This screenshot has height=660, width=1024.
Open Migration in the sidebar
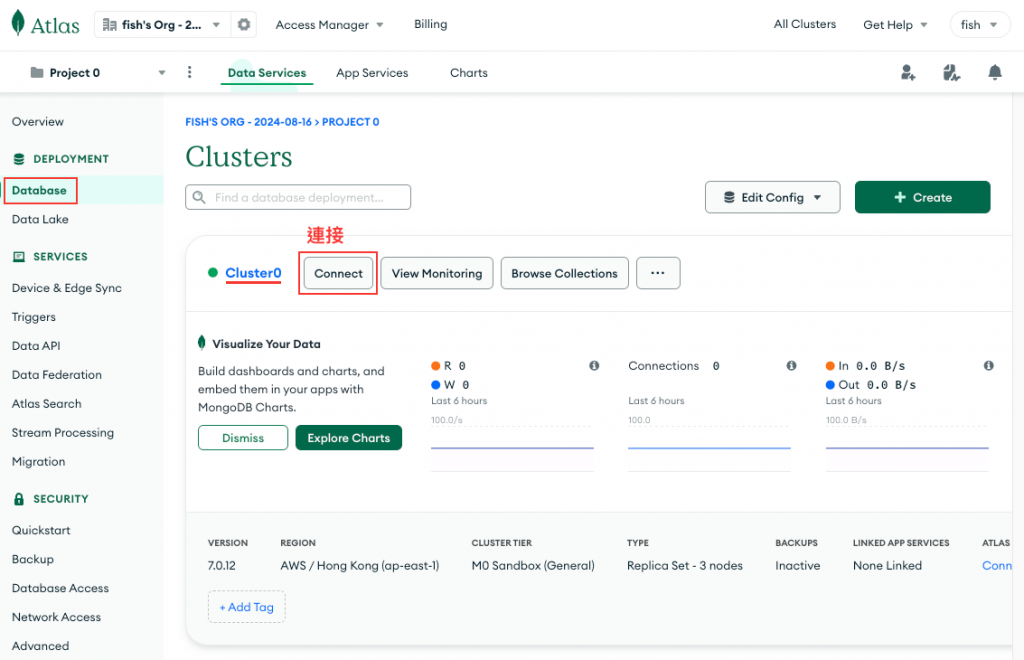39,462
